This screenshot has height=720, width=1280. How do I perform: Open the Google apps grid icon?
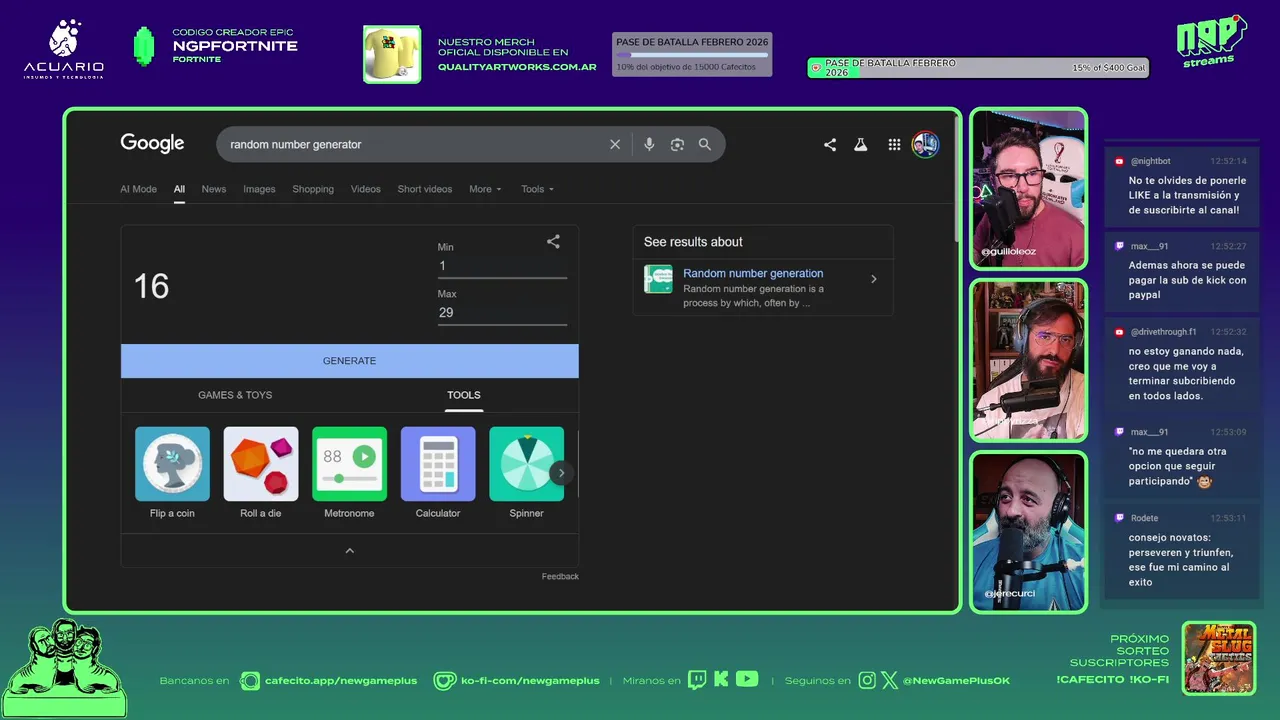pos(894,144)
